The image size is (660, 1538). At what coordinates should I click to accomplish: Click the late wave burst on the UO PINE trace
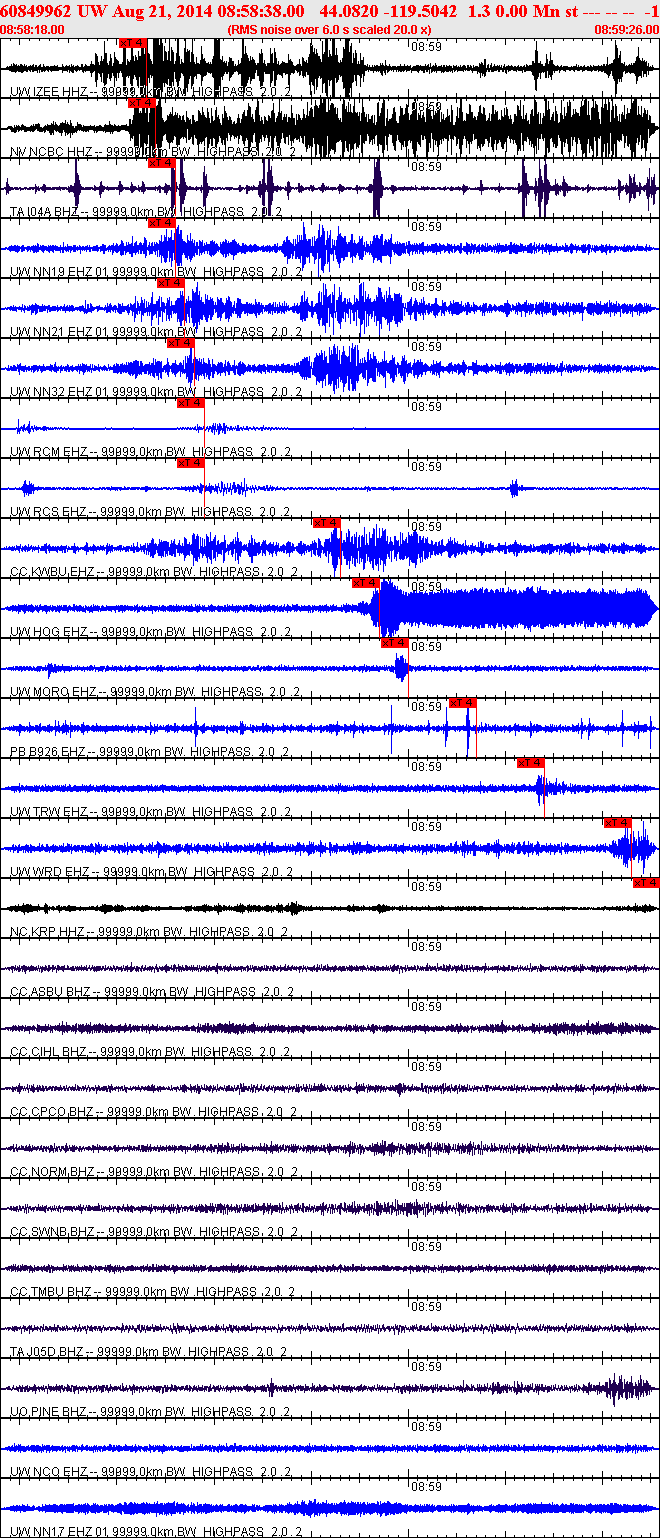point(628,1388)
